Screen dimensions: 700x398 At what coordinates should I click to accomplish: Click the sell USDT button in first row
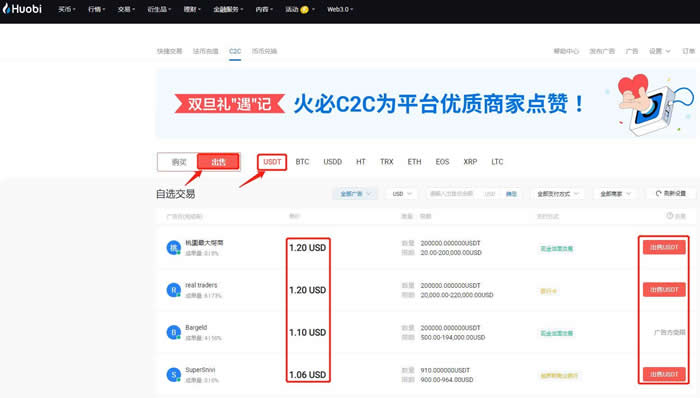[664, 247]
